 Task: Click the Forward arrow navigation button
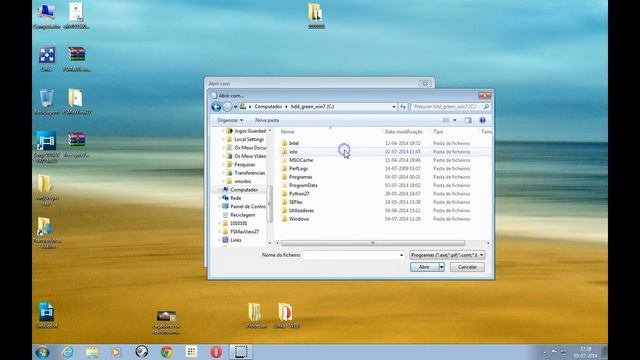click(x=227, y=107)
